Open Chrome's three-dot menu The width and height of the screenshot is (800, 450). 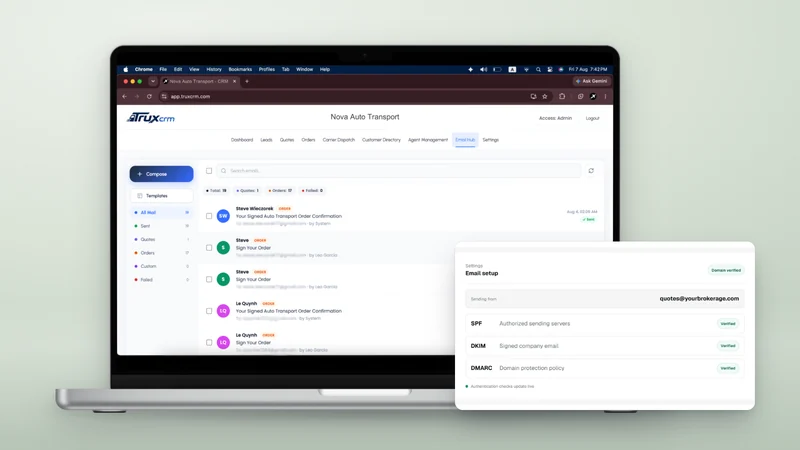click(606, 96)
